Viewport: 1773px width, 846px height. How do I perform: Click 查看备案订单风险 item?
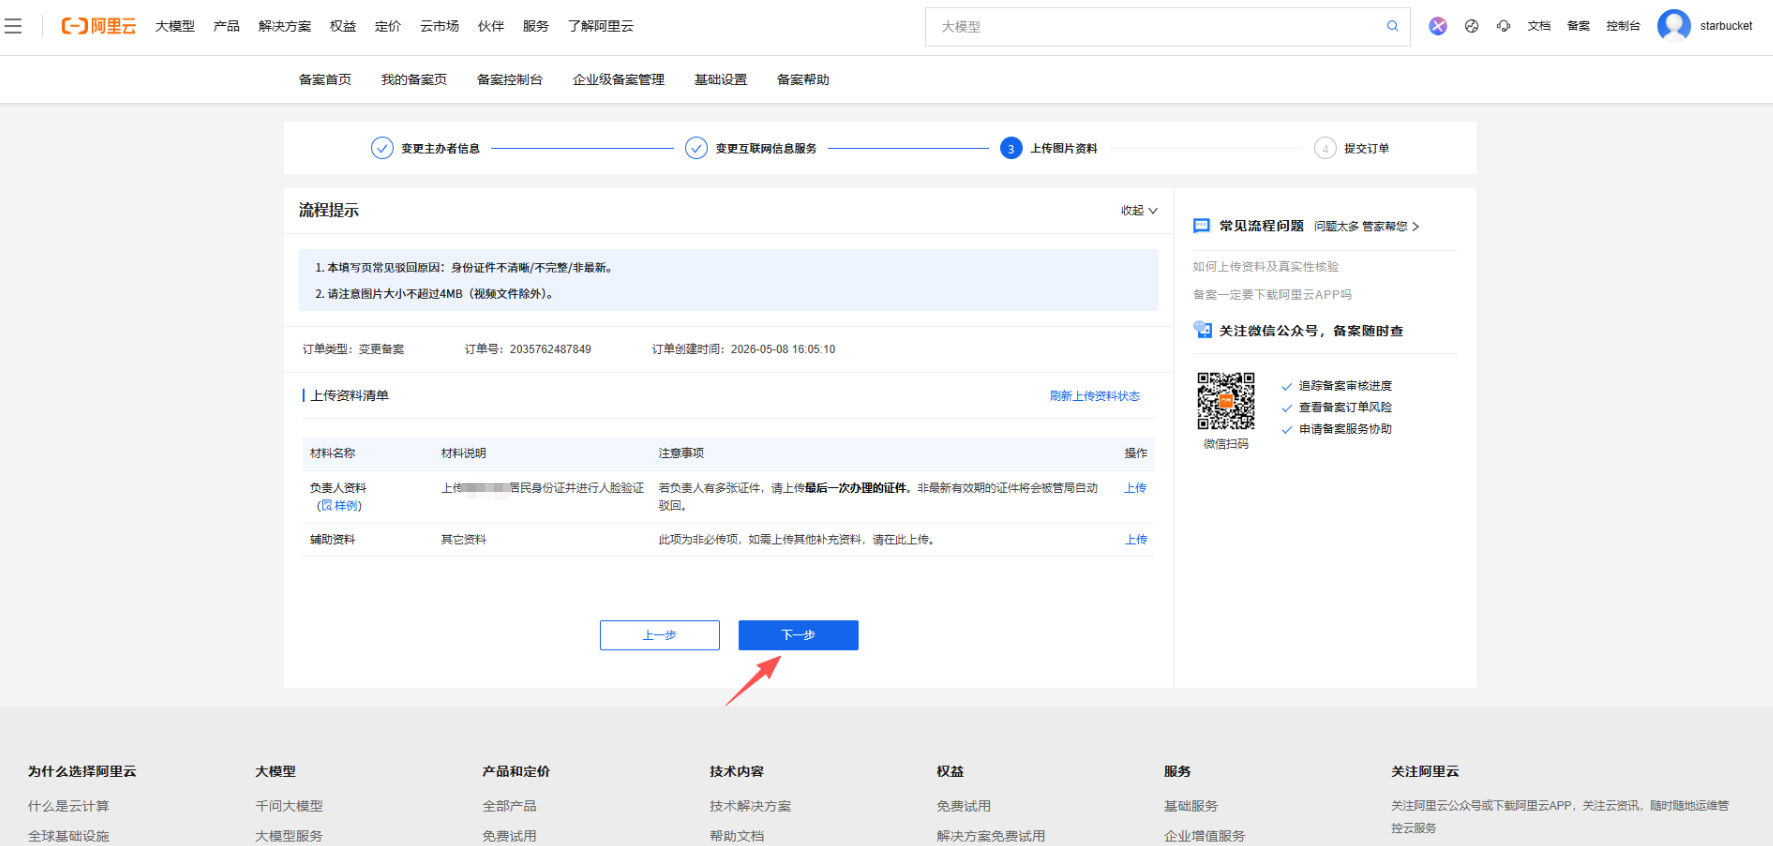[x=1345, y=407]
